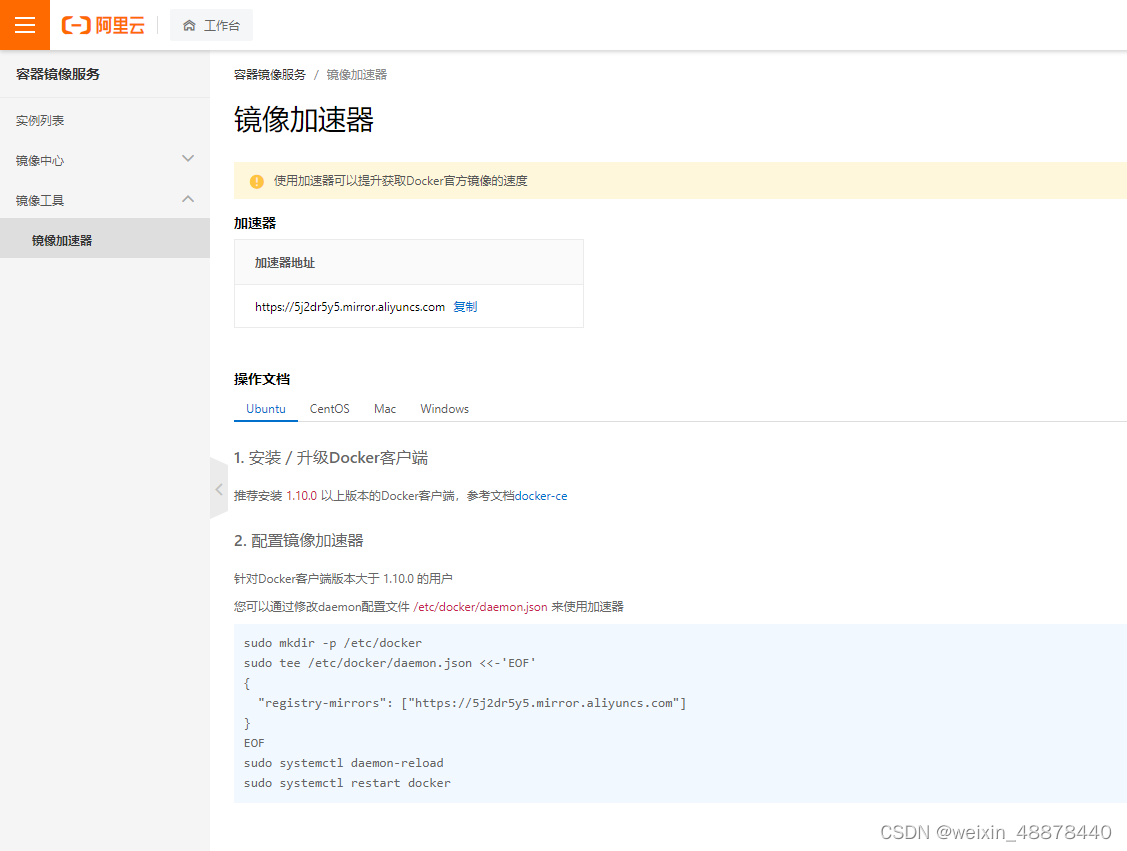Screen dimensions: 1127x851
Task: Click 'sudo systemctl restart docker' line
Action: pyautogui.click(x=347, y=783)
